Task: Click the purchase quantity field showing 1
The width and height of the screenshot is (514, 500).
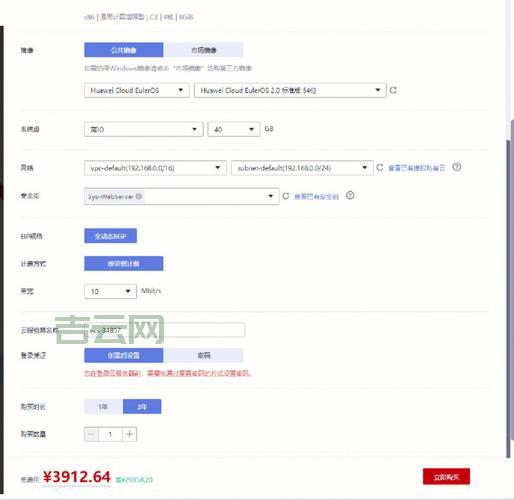Action: (110, 434)
